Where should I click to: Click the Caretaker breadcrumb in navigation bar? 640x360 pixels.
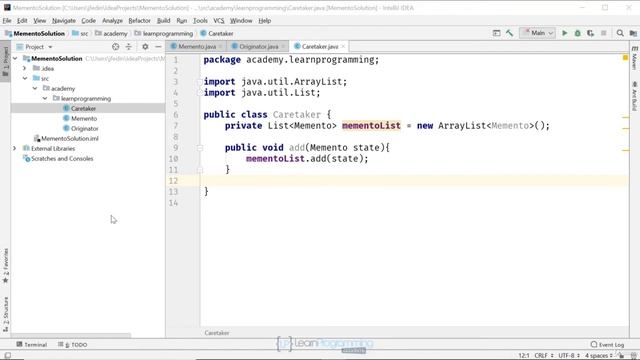(x=217, y=33)
